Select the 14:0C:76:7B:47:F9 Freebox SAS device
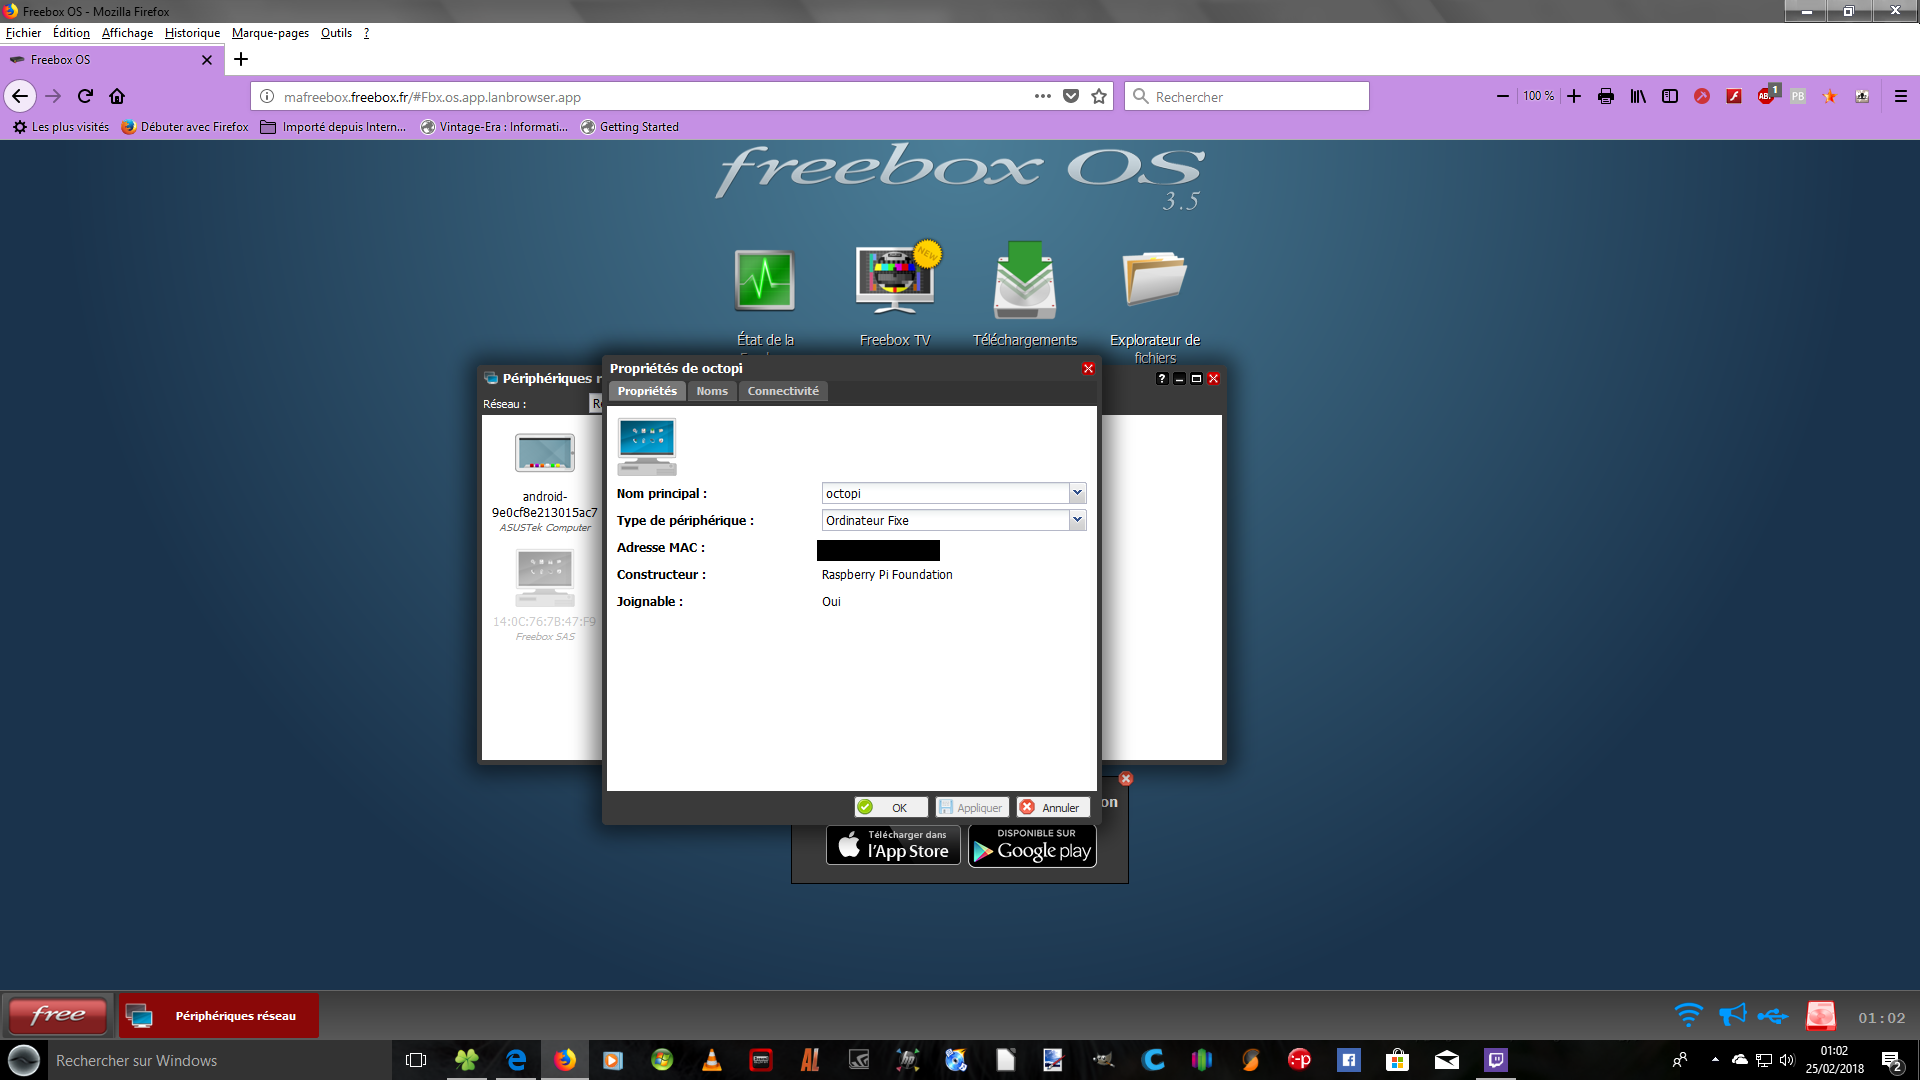This screenshot has width=1920, height=1080. click(545, 595)
